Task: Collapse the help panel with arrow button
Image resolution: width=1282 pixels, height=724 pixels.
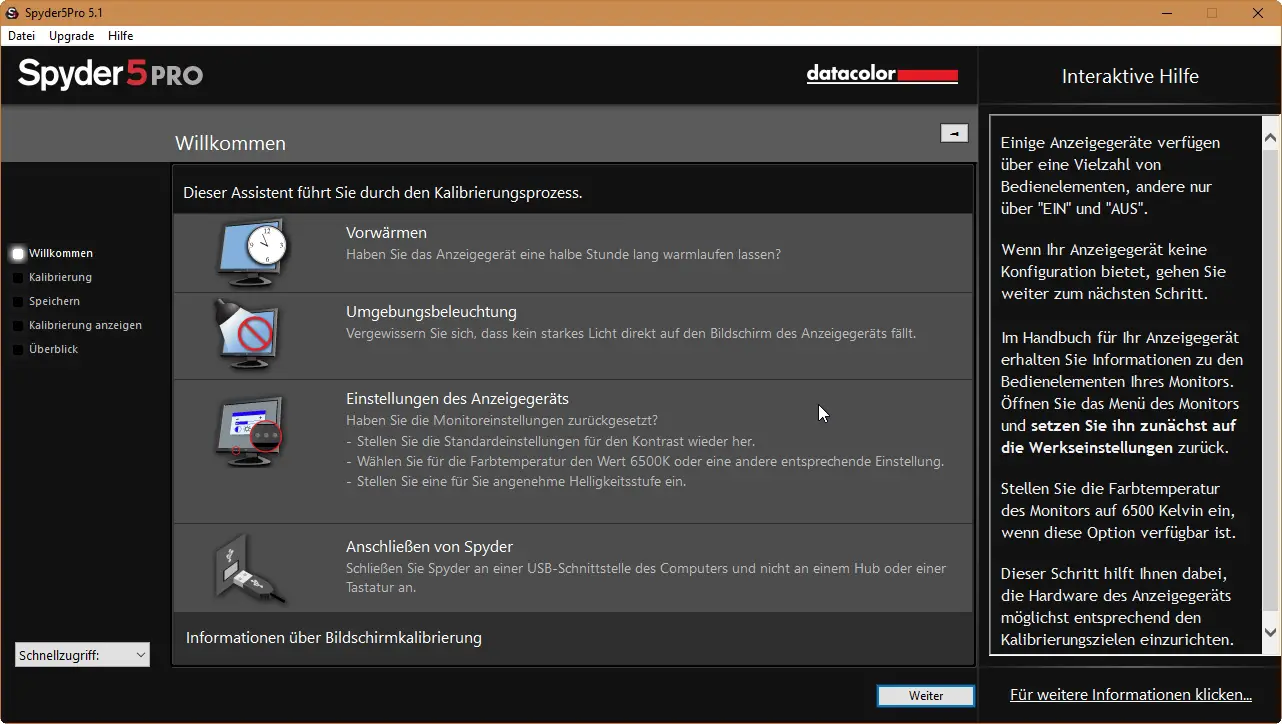Action: (954, 133)
